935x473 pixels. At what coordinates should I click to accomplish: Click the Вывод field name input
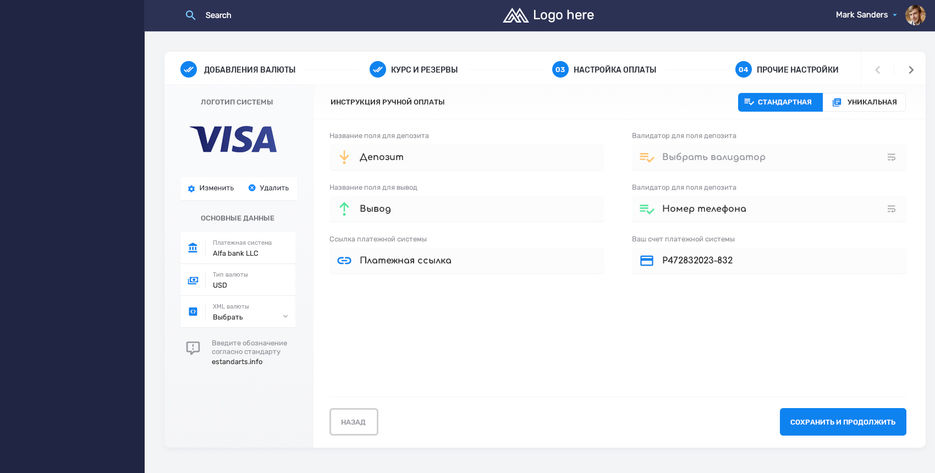(x=466, y=209)
